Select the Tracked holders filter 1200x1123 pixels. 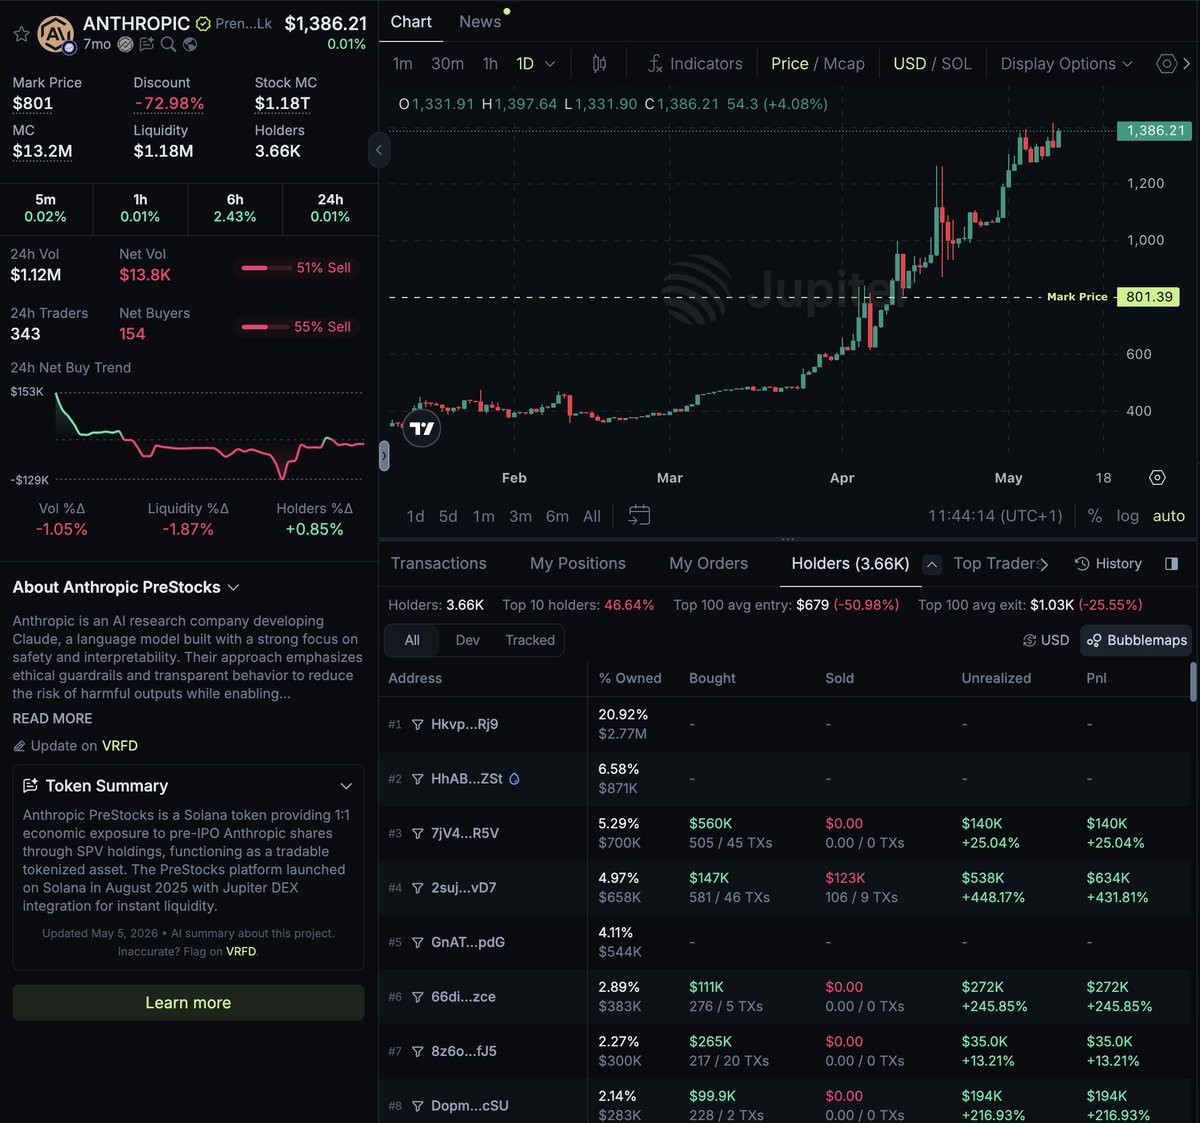(530, 640)
